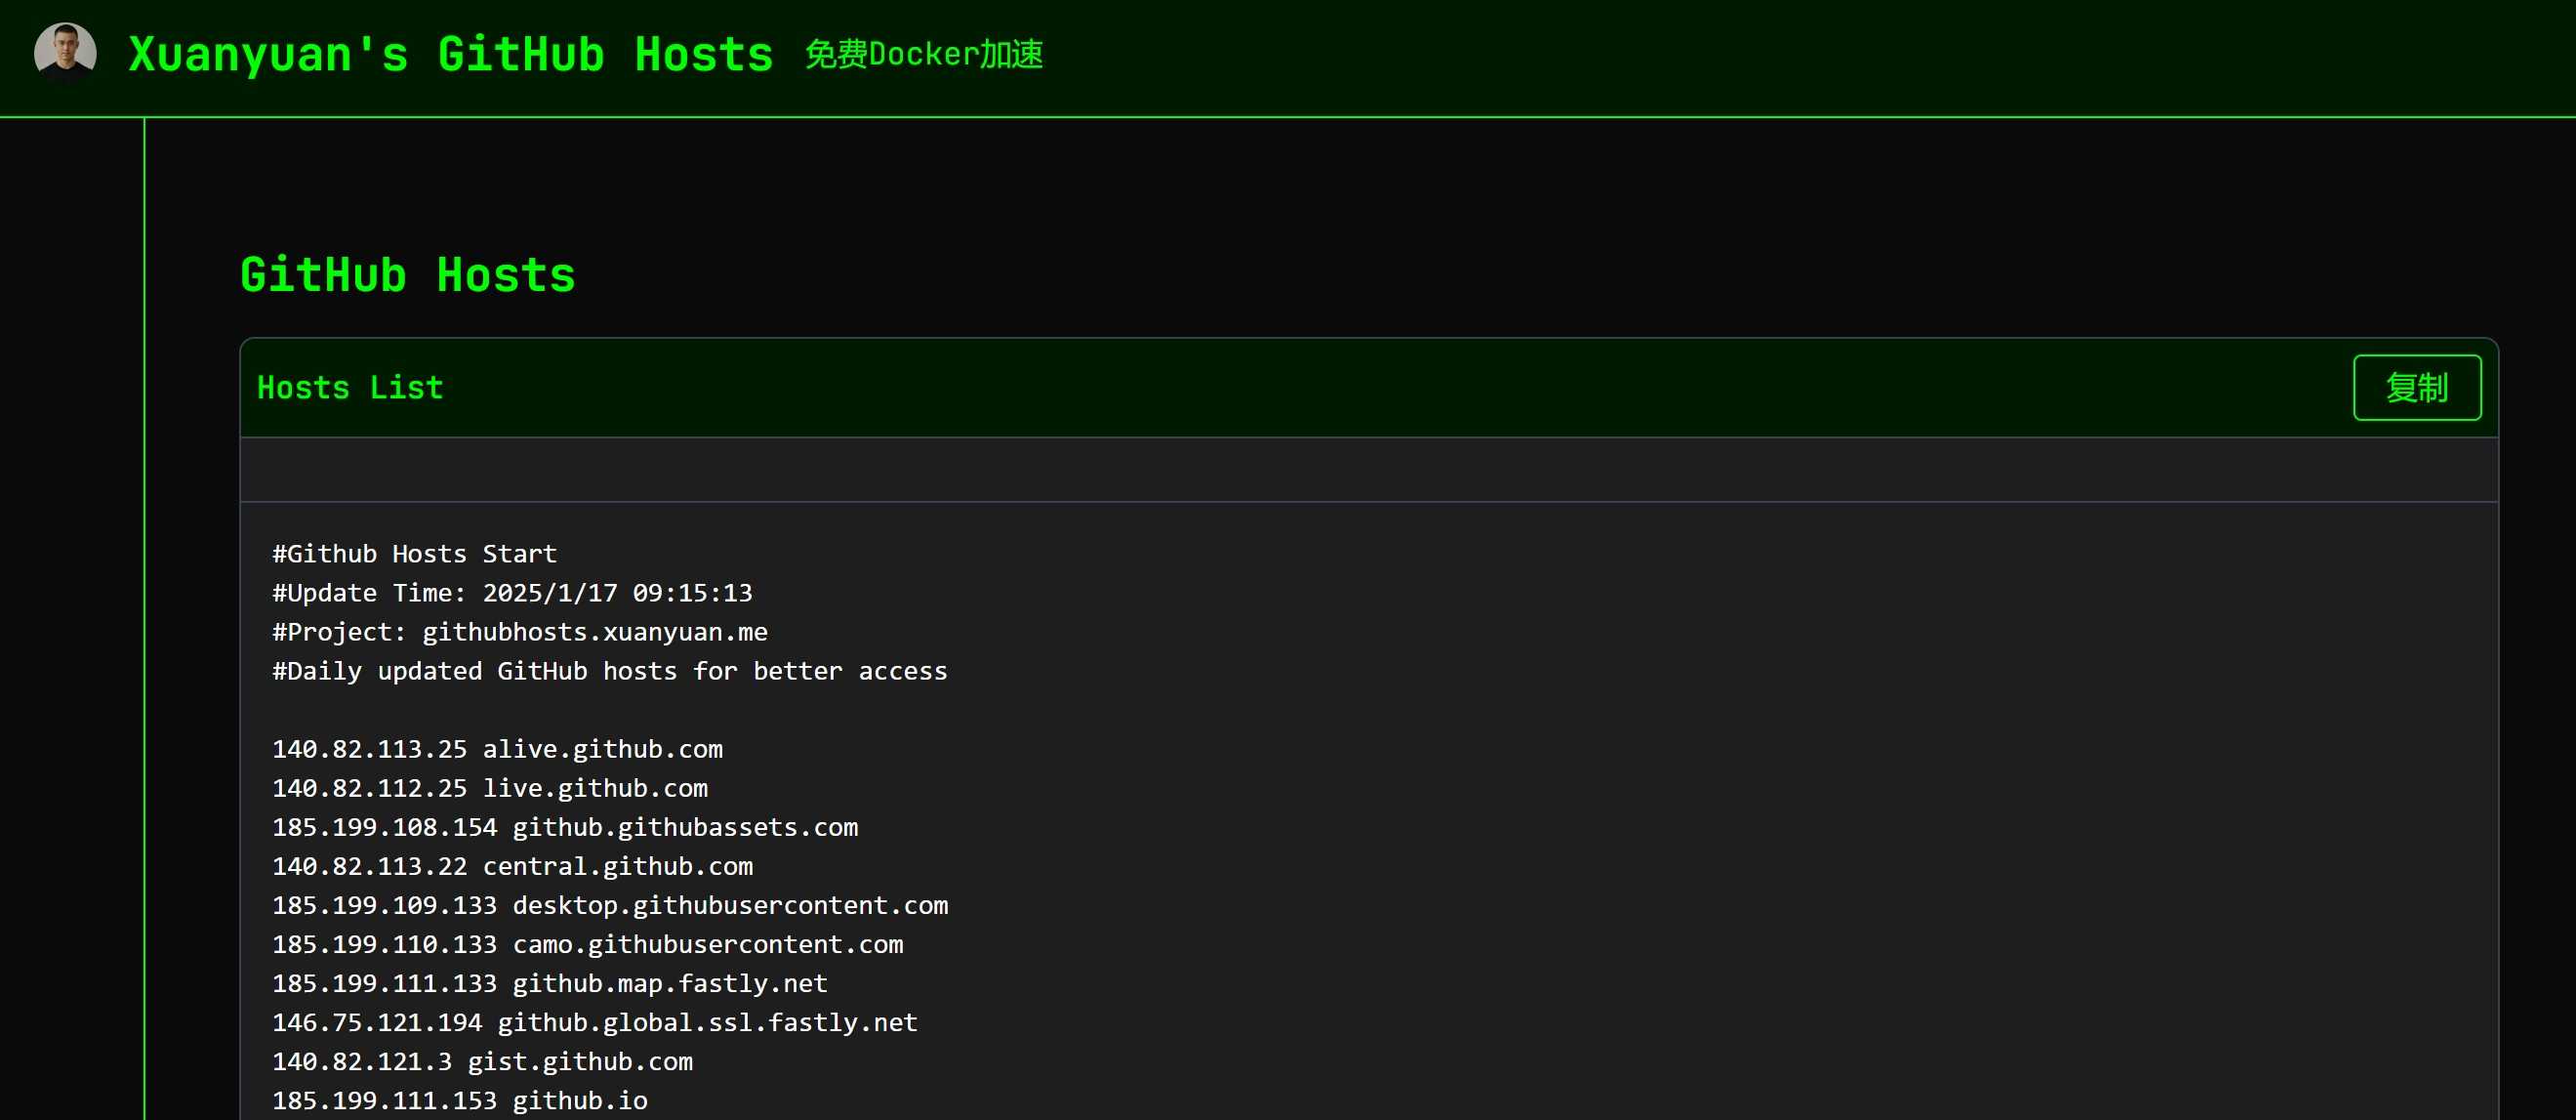Click the desktop.githubusercontent.com host entry
The image size is (2576, 1120).
[610, 905]
